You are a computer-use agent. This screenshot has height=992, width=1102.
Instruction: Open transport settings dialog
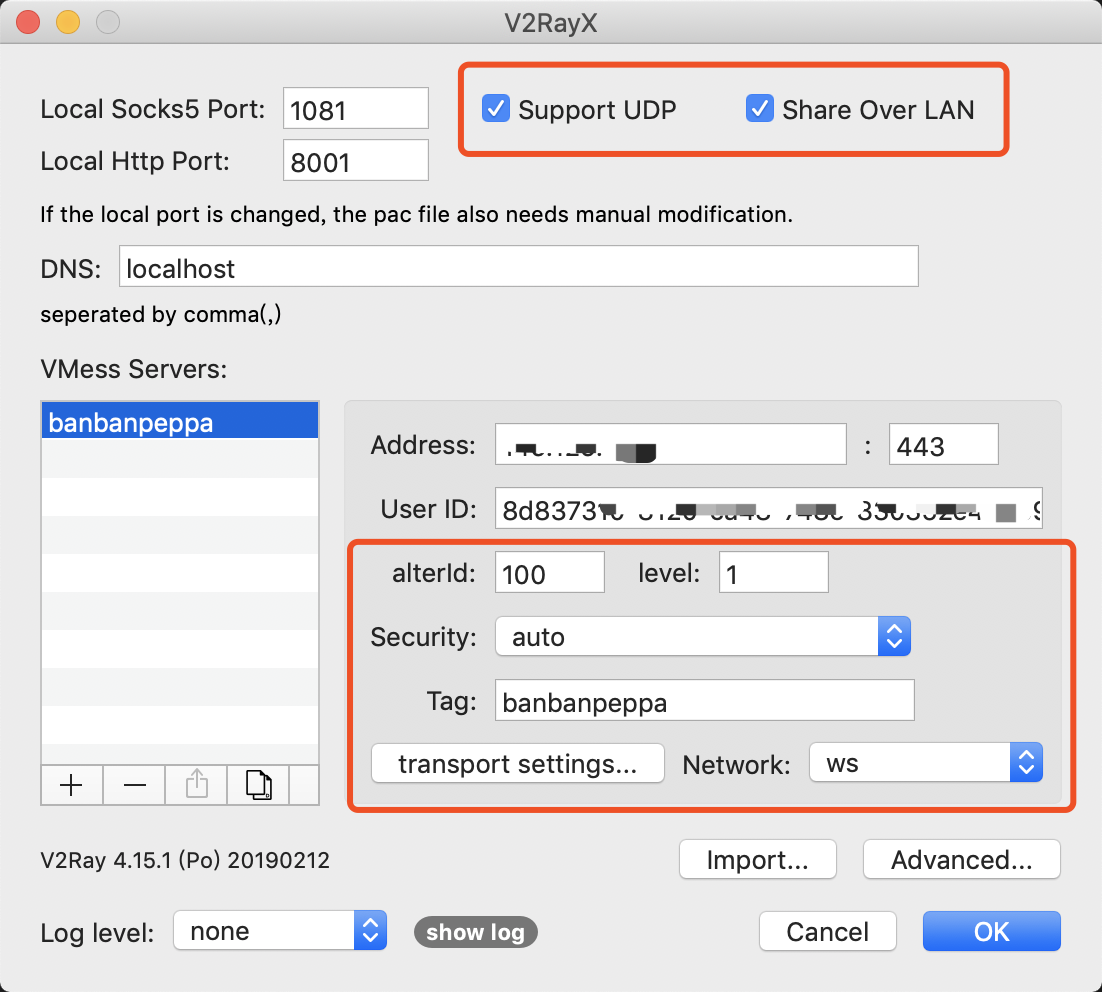pos(517,764)
